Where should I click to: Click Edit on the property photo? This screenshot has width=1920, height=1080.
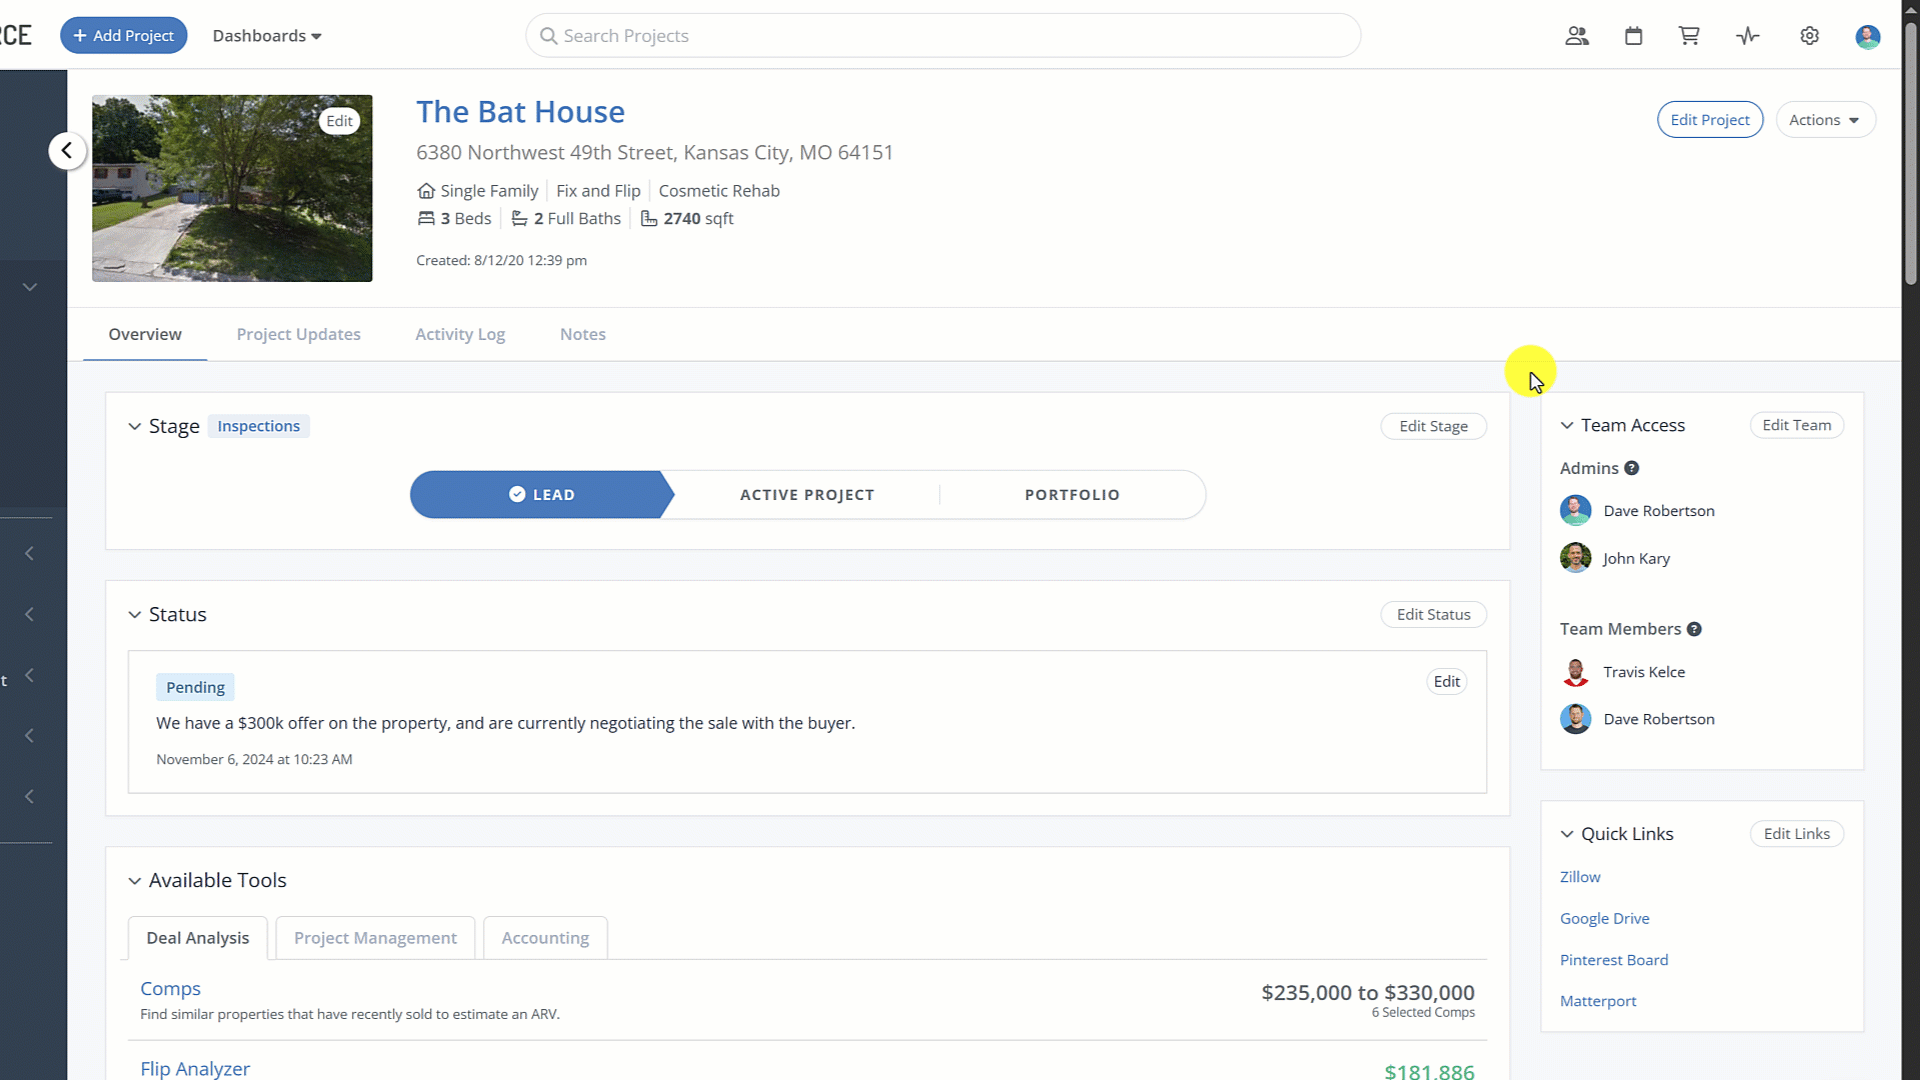point(340,121)
